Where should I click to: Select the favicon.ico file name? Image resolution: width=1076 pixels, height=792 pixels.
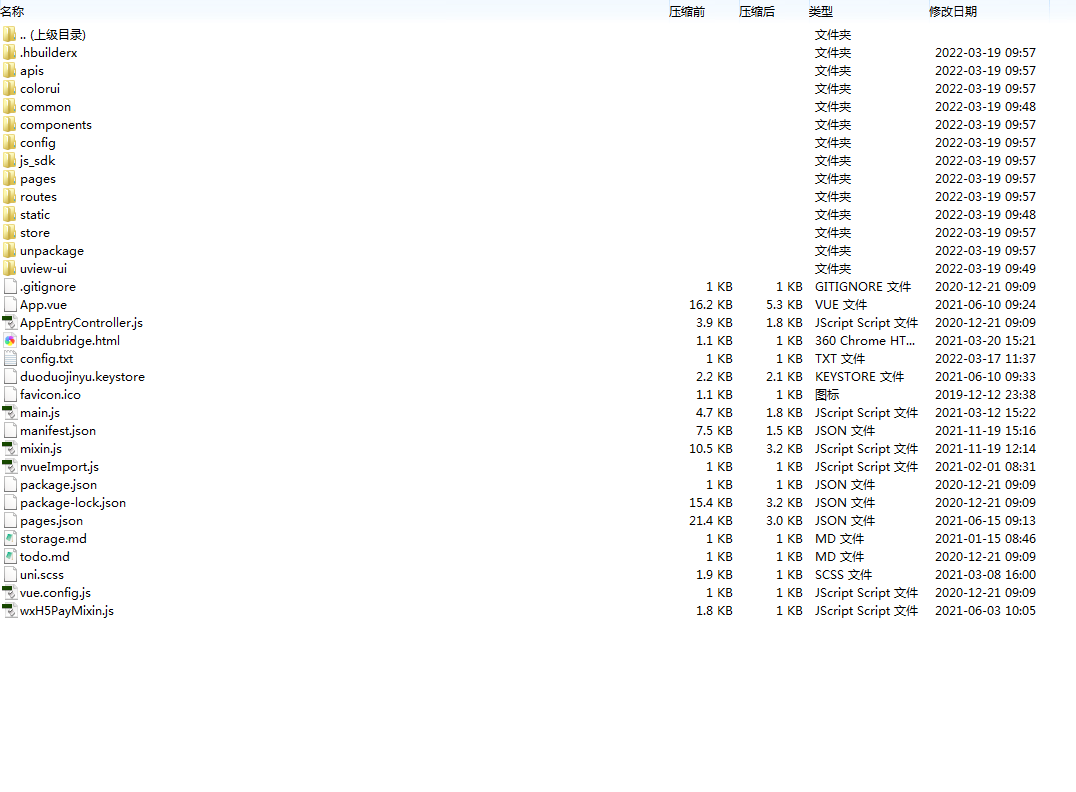click(50, 395)
